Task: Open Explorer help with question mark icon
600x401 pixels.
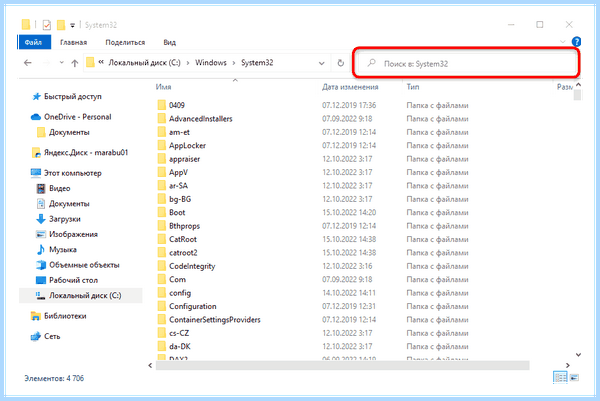Action: 576,41
